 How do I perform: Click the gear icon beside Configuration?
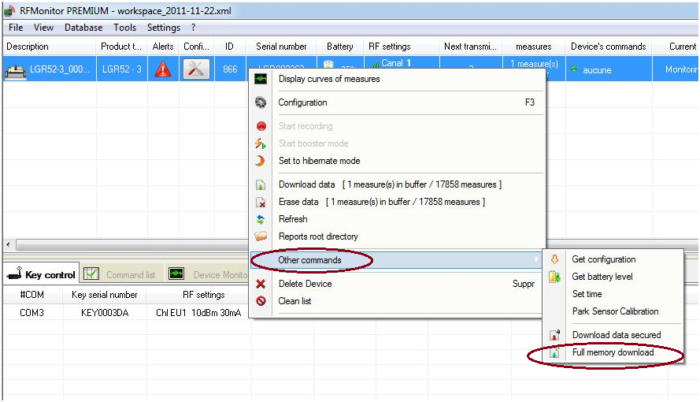(x=261, y=102)
